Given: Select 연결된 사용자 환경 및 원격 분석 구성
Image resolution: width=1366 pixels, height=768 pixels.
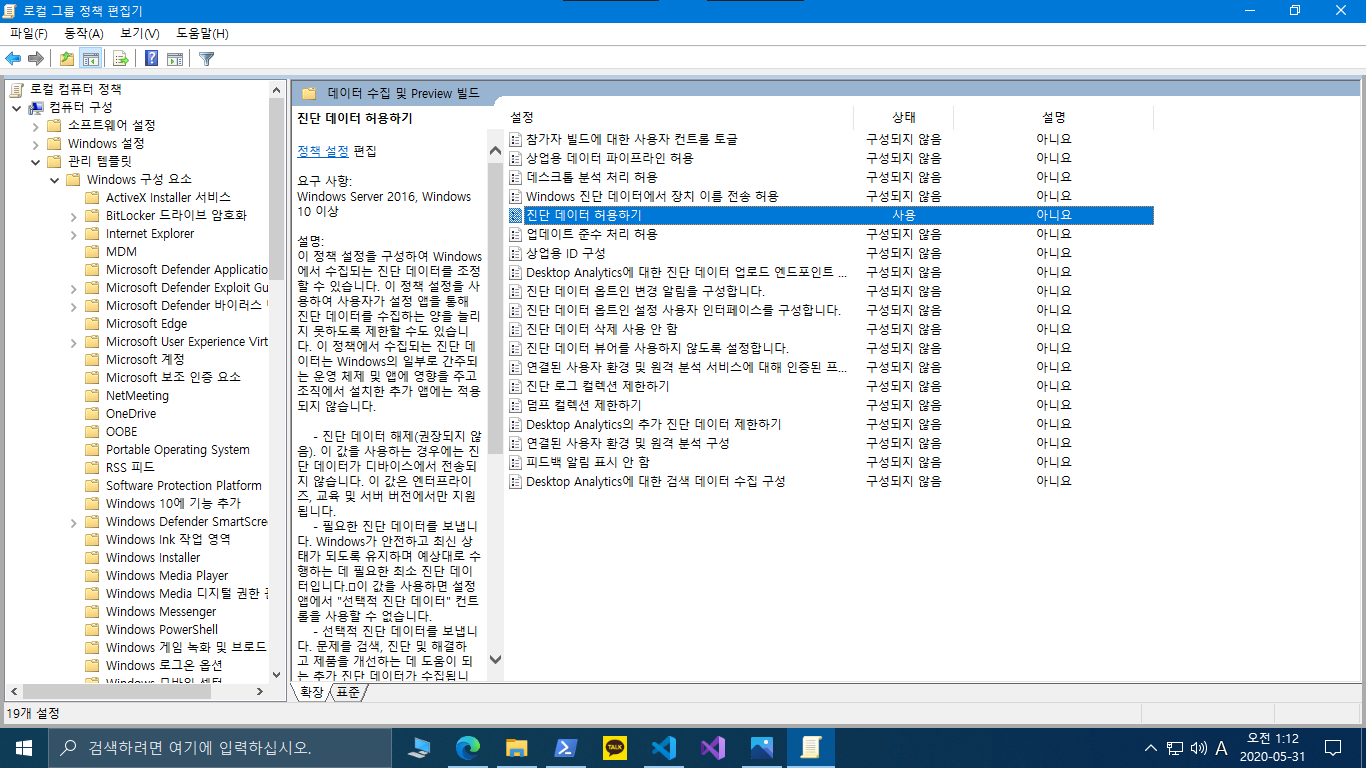Looking at the screenshot, I should (x=627, y=443).
